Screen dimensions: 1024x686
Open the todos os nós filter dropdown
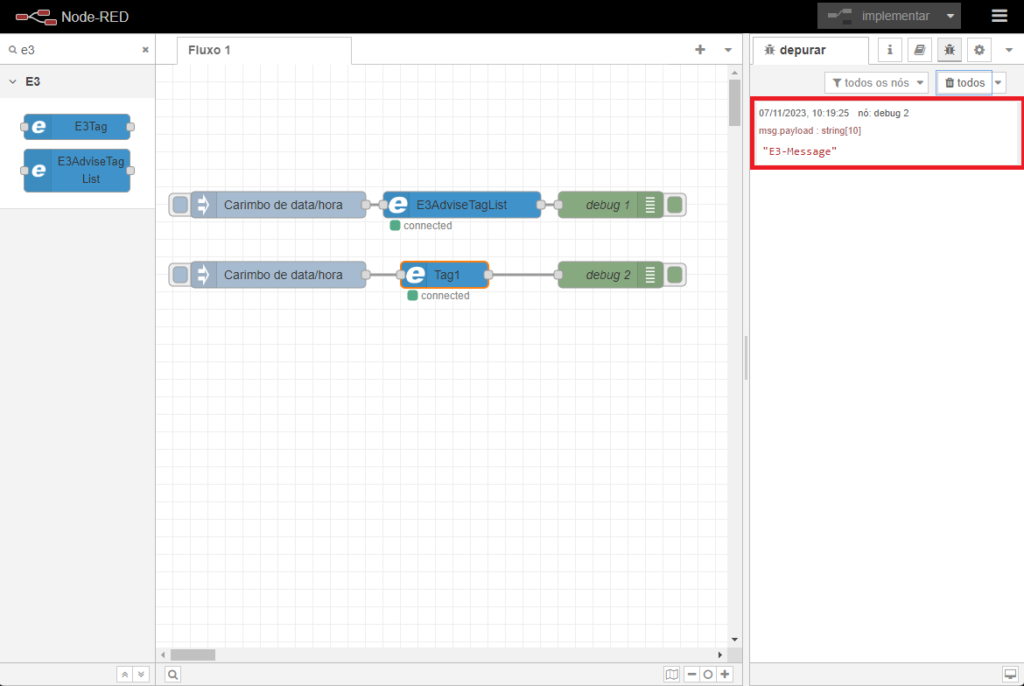[876, 82]
